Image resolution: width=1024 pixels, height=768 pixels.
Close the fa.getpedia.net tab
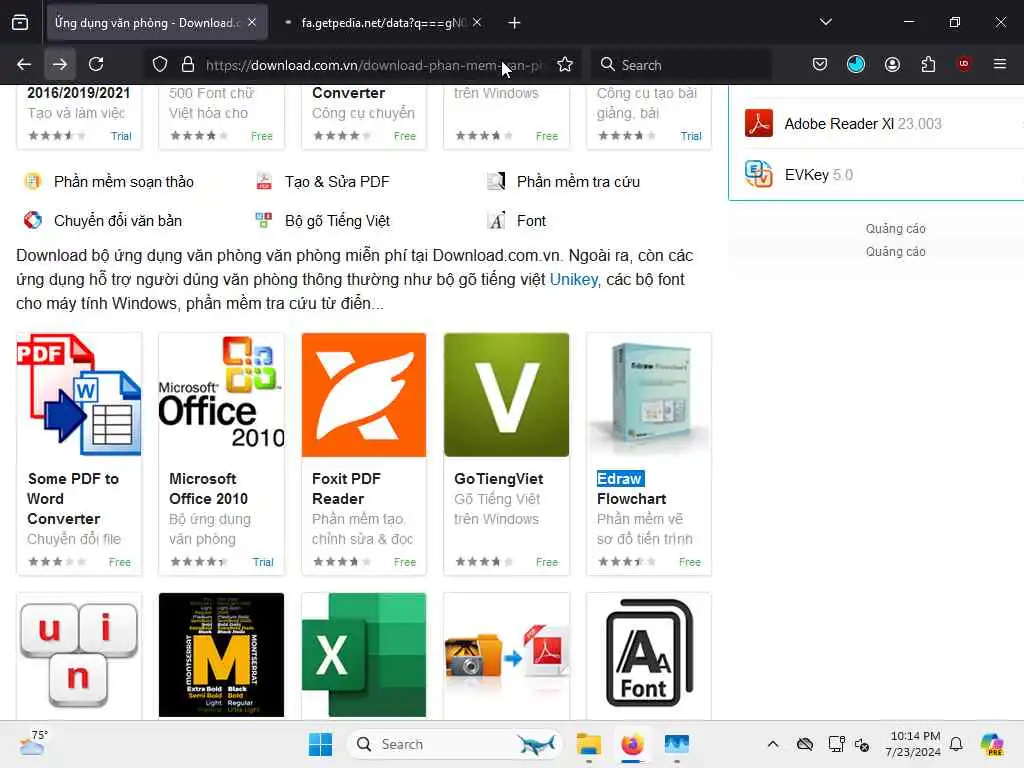pyautogui.click(x=477, y=23)
